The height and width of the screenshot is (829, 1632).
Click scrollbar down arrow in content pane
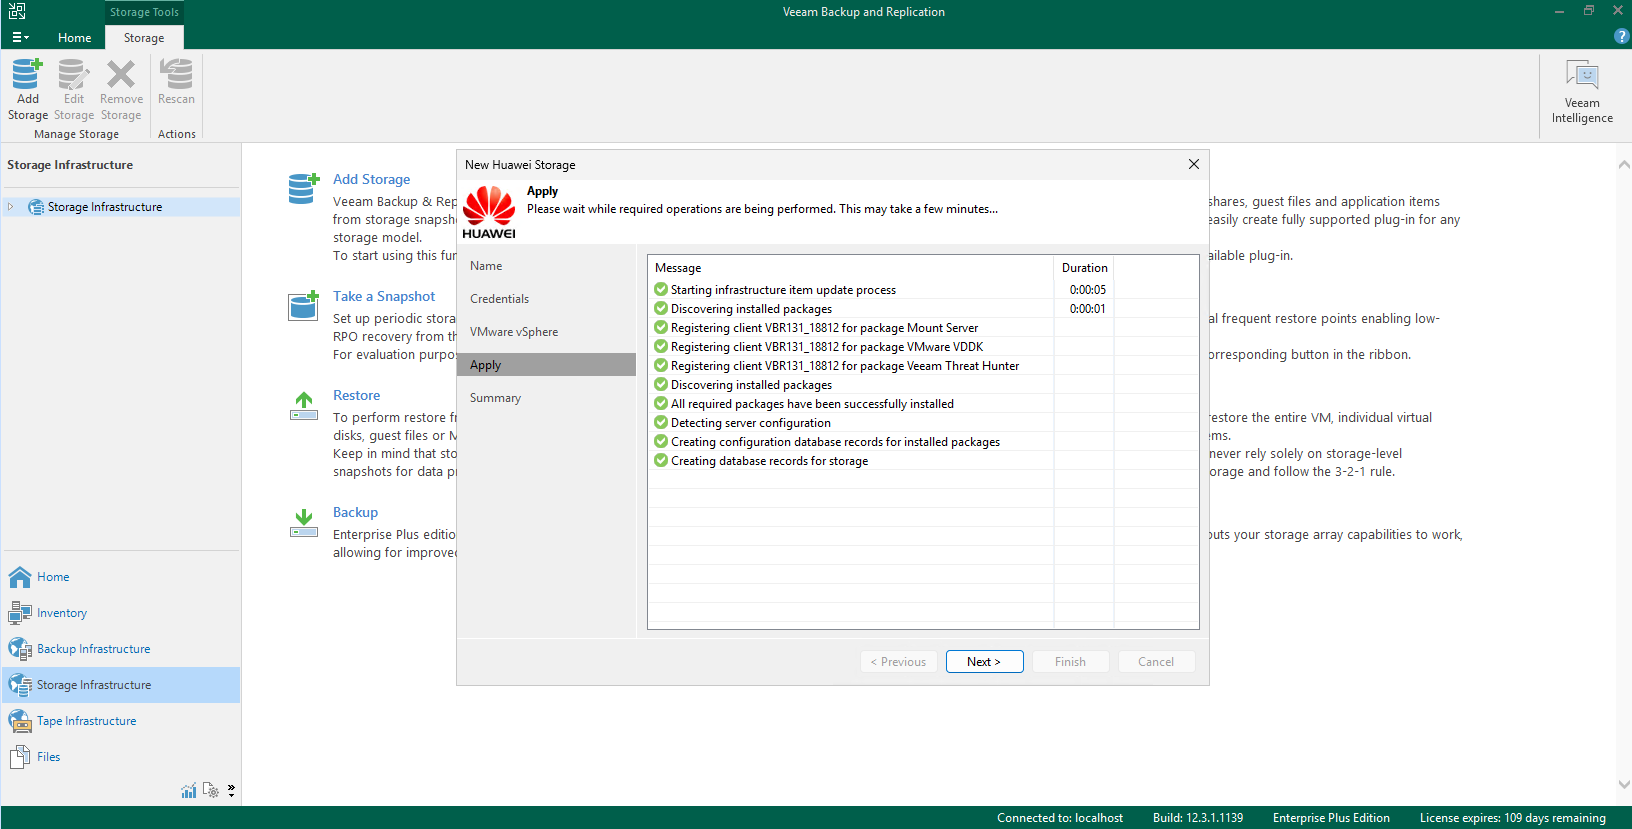(1624, 785)
